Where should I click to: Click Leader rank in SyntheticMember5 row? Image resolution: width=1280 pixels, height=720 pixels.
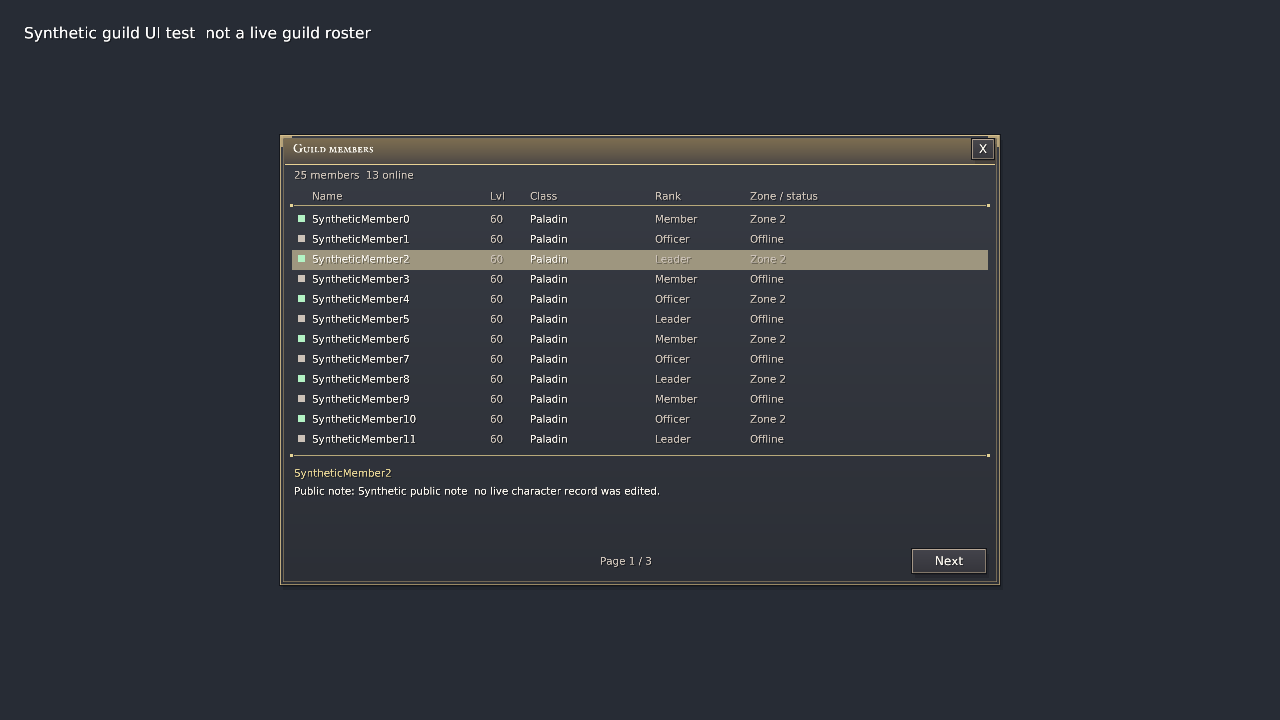click(x=673, y=319)
